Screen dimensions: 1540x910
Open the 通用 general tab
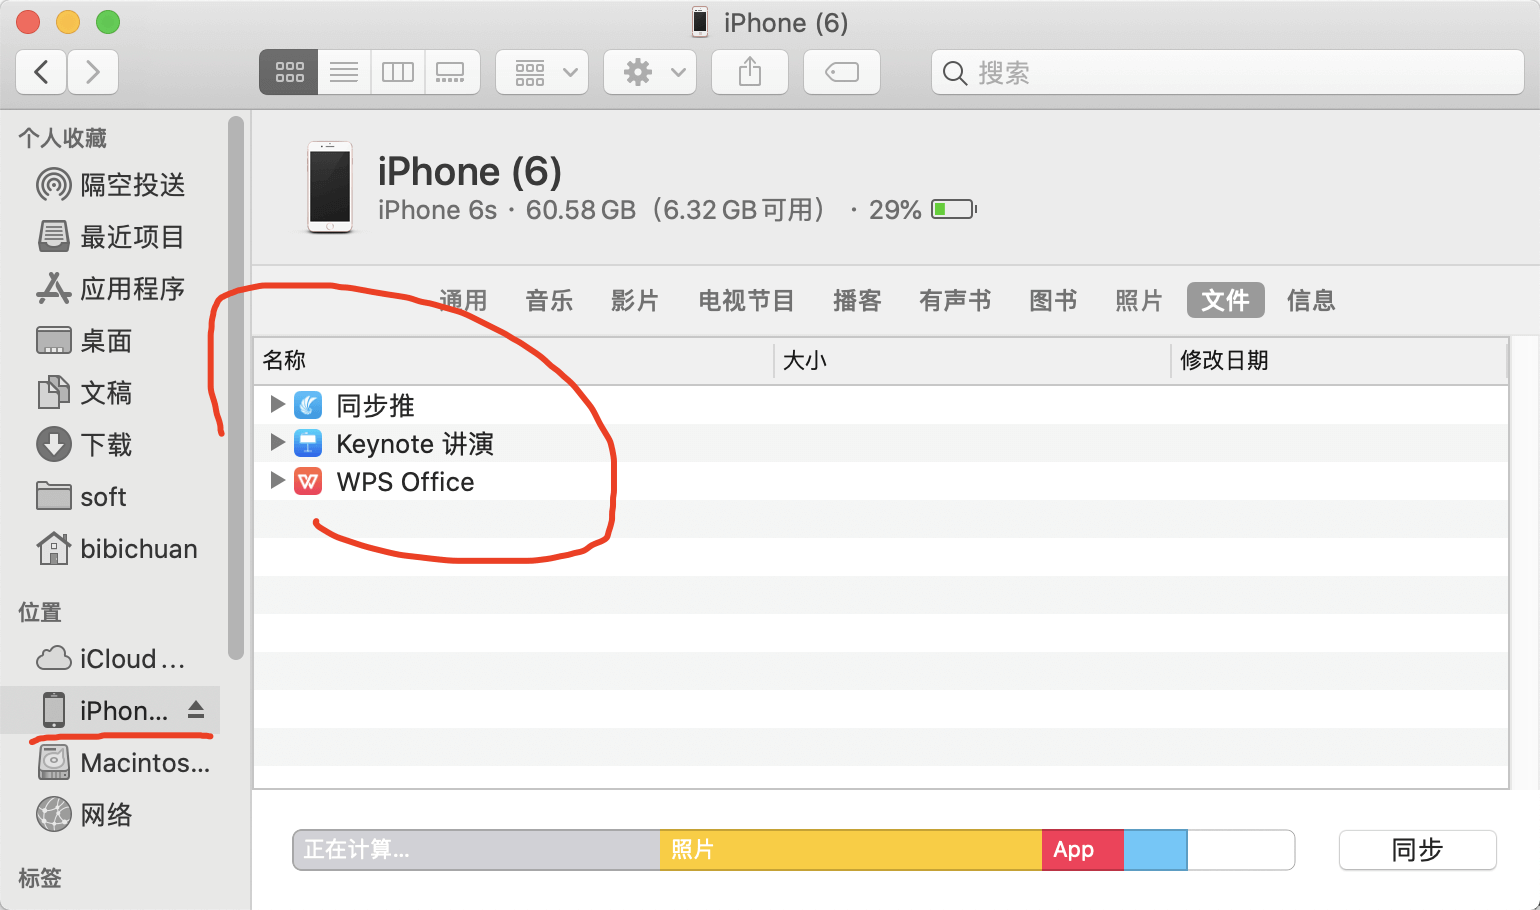click(x=463, y=300)
